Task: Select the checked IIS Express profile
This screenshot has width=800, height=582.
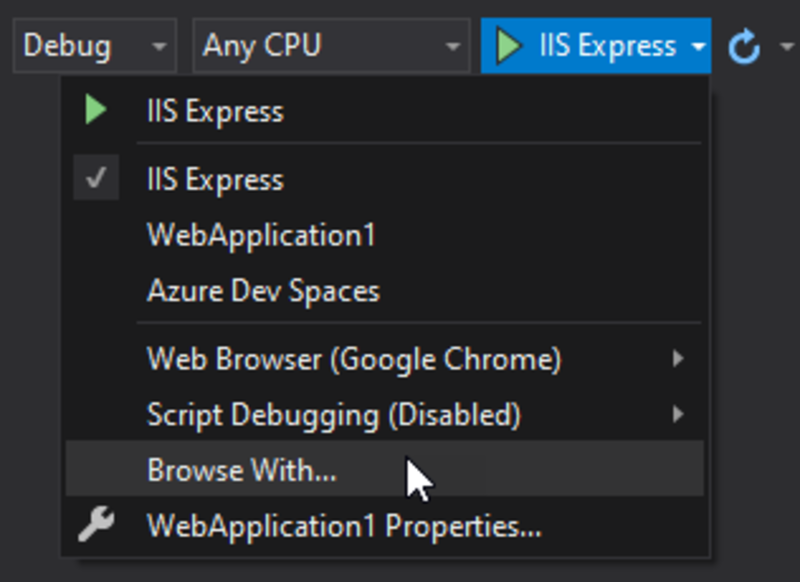Action: pos(385,179)
